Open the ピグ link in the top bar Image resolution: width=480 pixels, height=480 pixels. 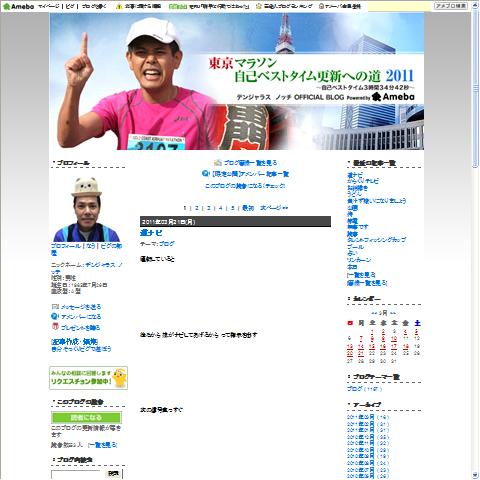[x=70, y=6]
